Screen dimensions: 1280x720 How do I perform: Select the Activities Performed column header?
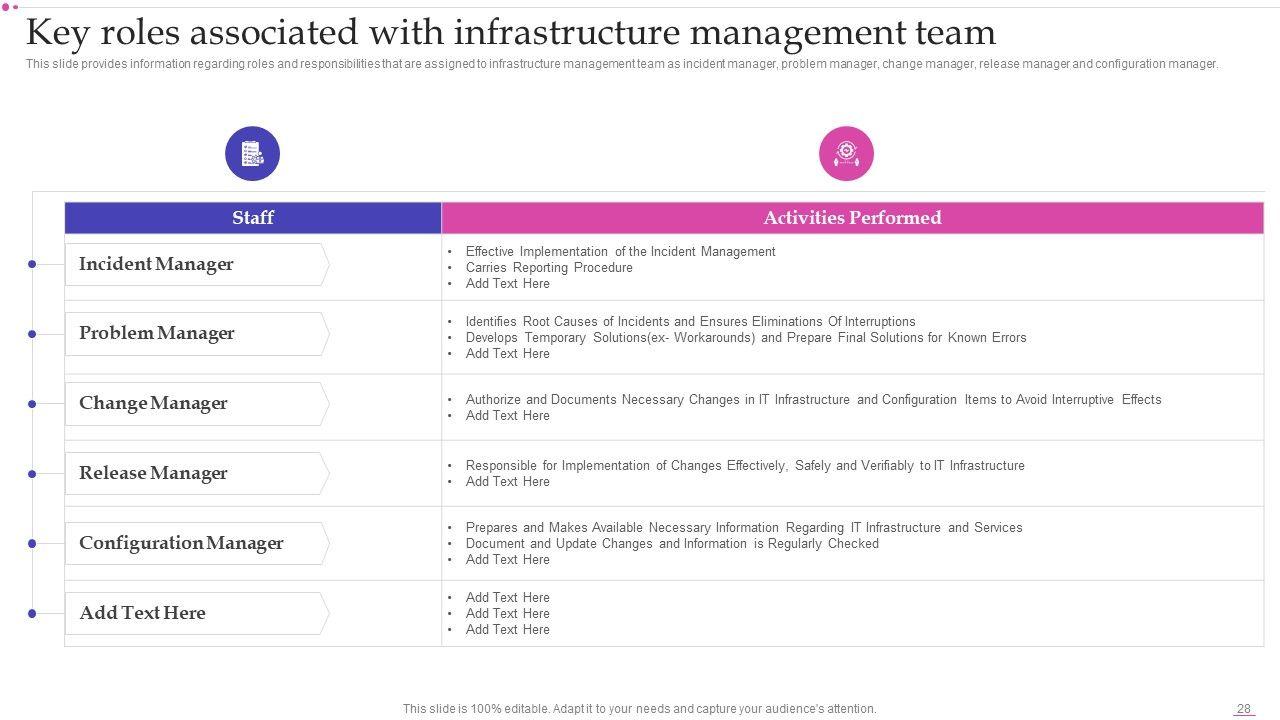click(x=852, y=218)
